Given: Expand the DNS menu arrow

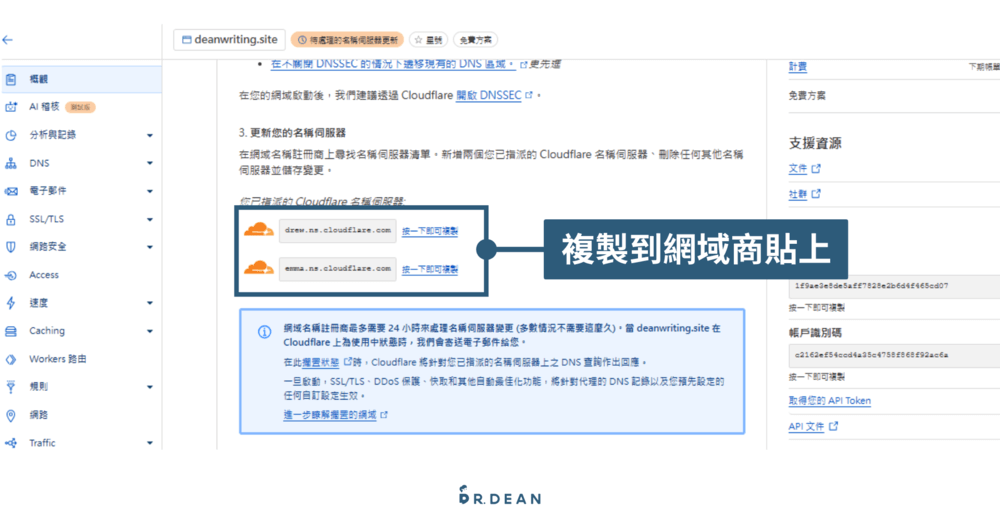Looking at the screenshot, I should tap(150, 163).
